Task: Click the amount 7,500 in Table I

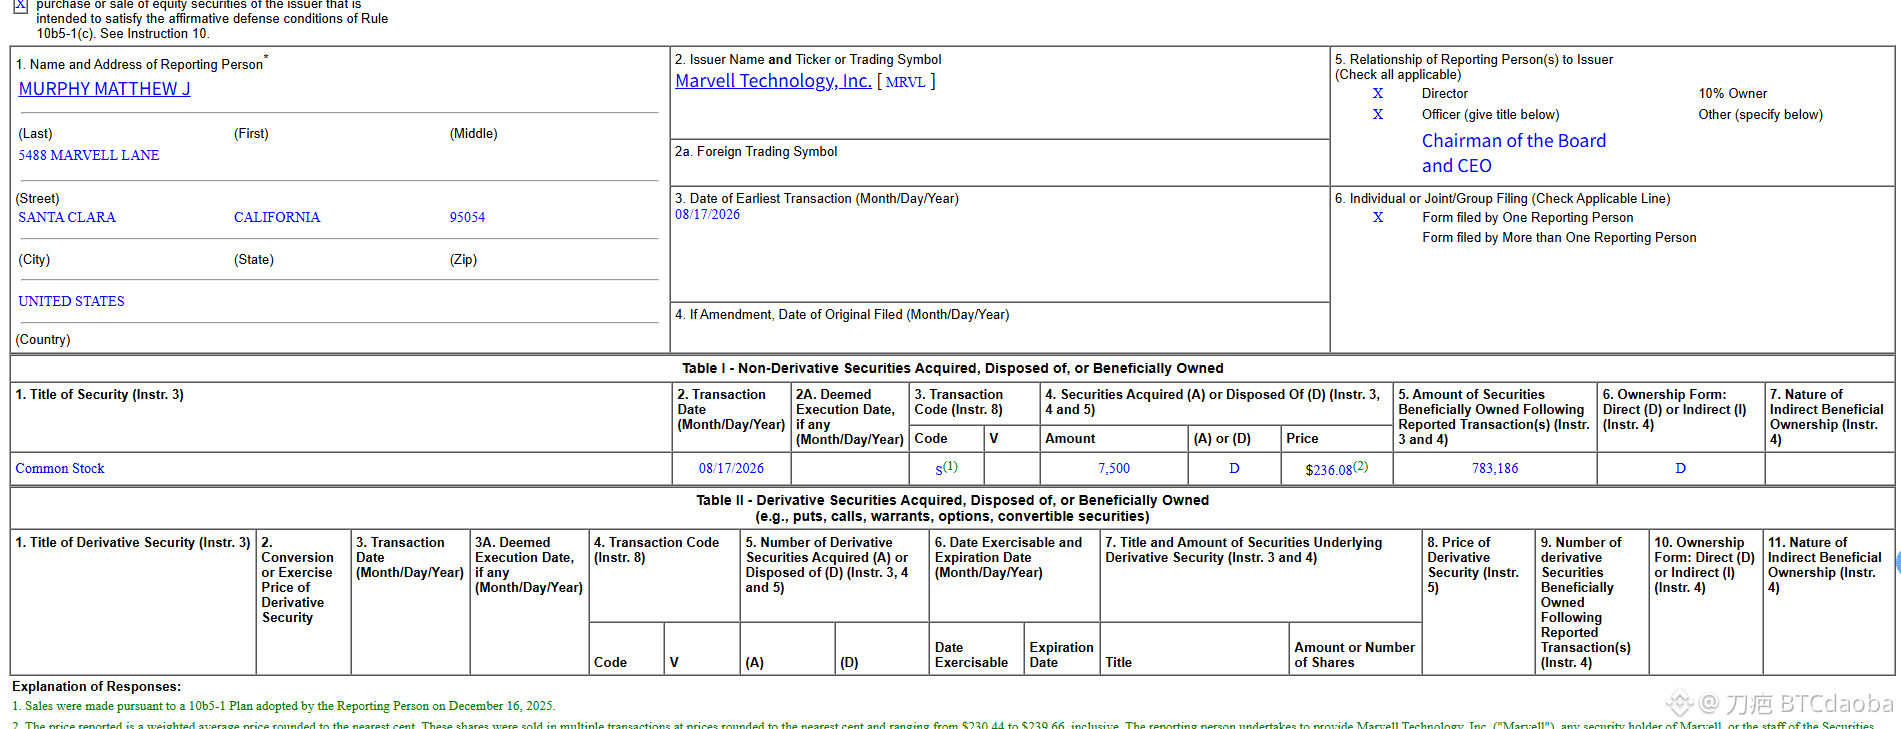Action: click(x=1114, y=468)
